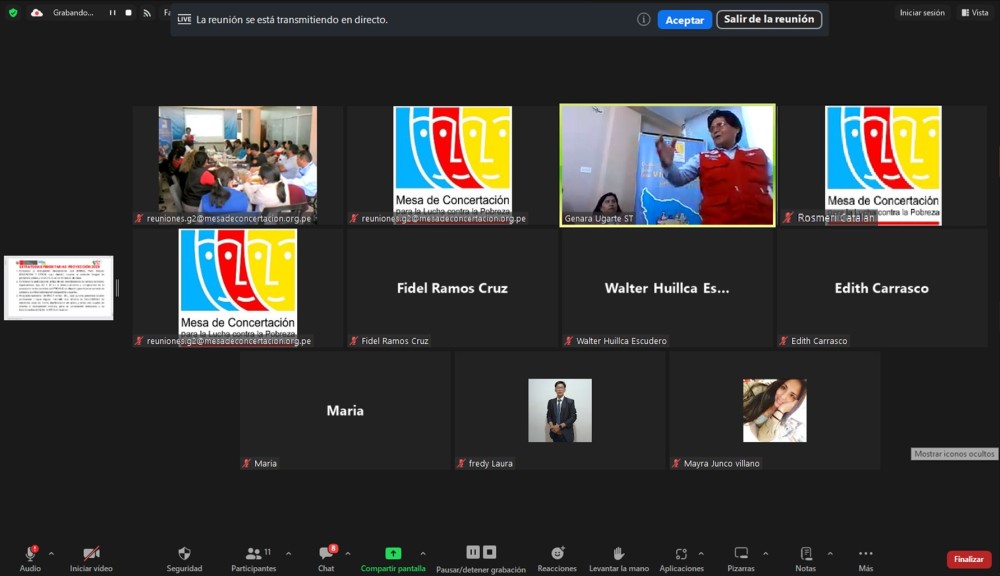This screenshot has height=576, width=1000.
Task: Click the Reacciones emoji icon
Action: (x=557, y=553)
